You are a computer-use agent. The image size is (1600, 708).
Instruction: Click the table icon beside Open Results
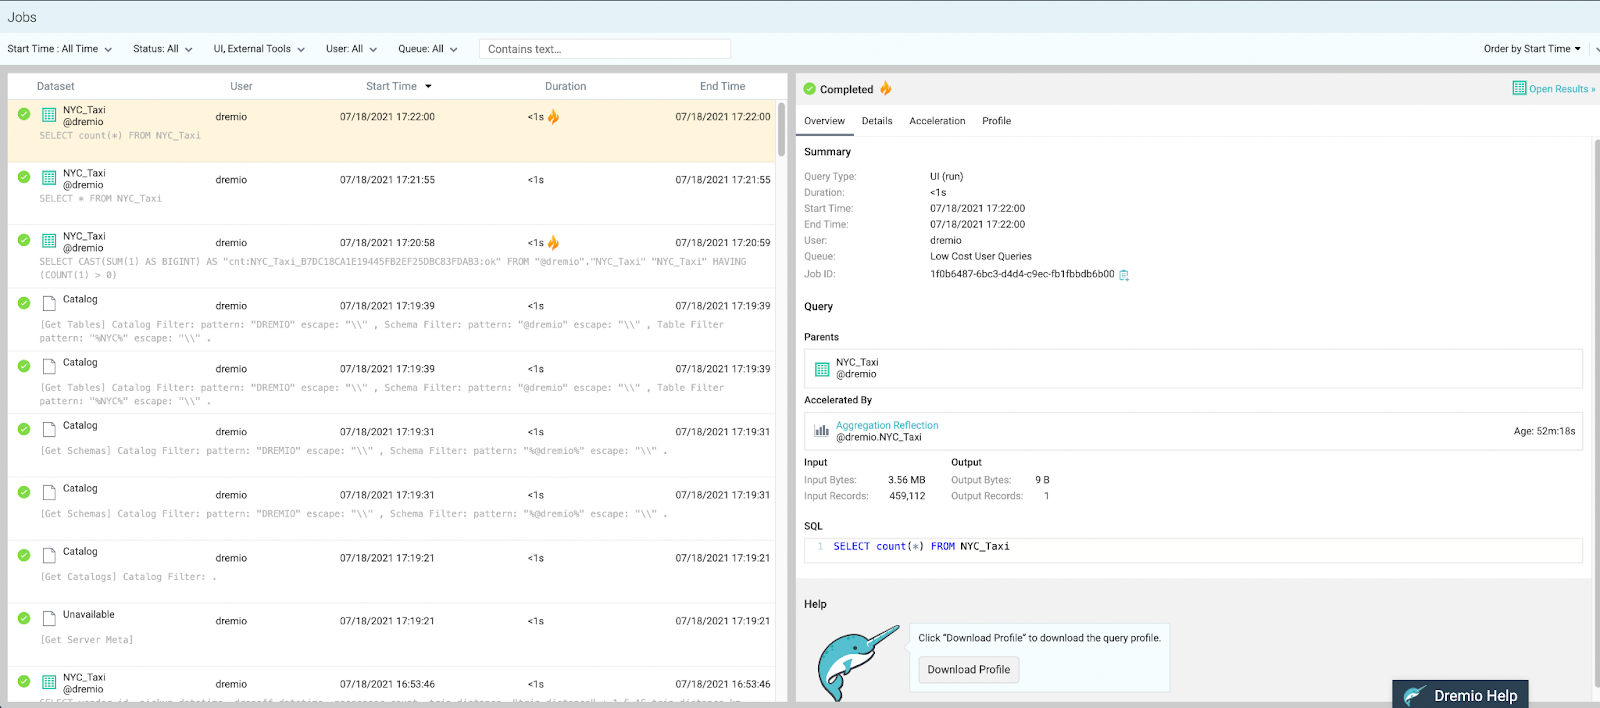click(x=1519, y=88)
